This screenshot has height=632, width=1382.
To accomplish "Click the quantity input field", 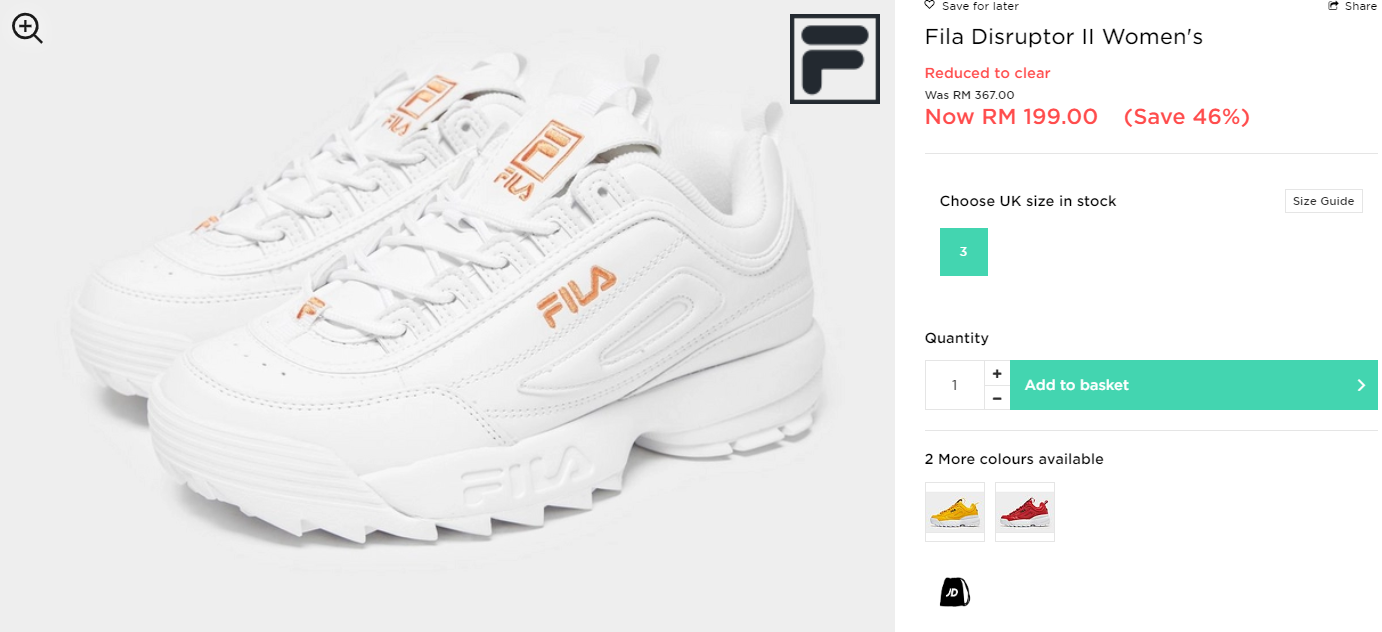I will click(x=955, y=385).
